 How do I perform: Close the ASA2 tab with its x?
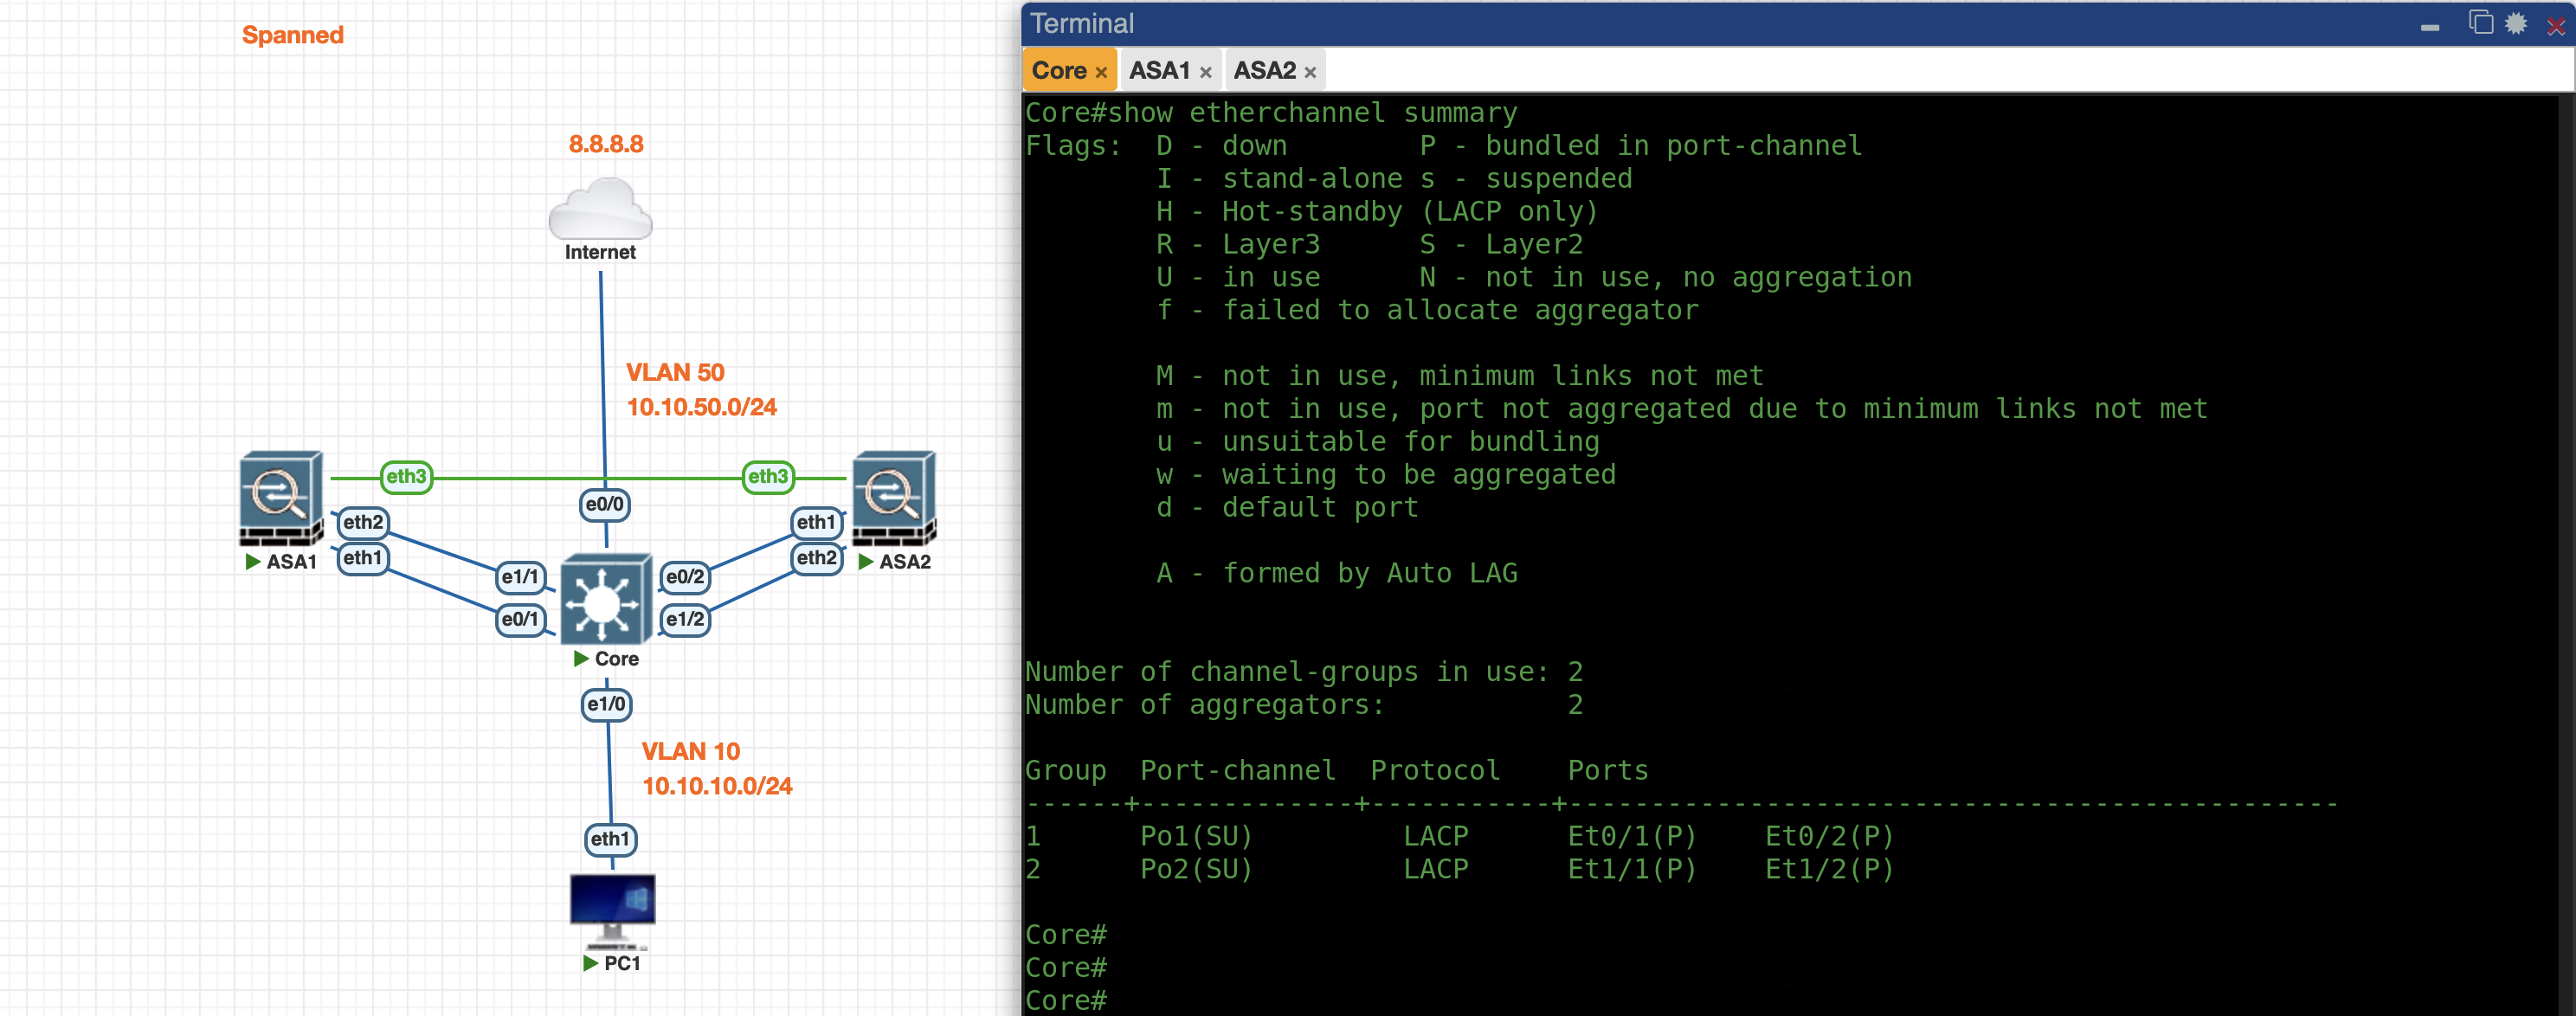1310,73
